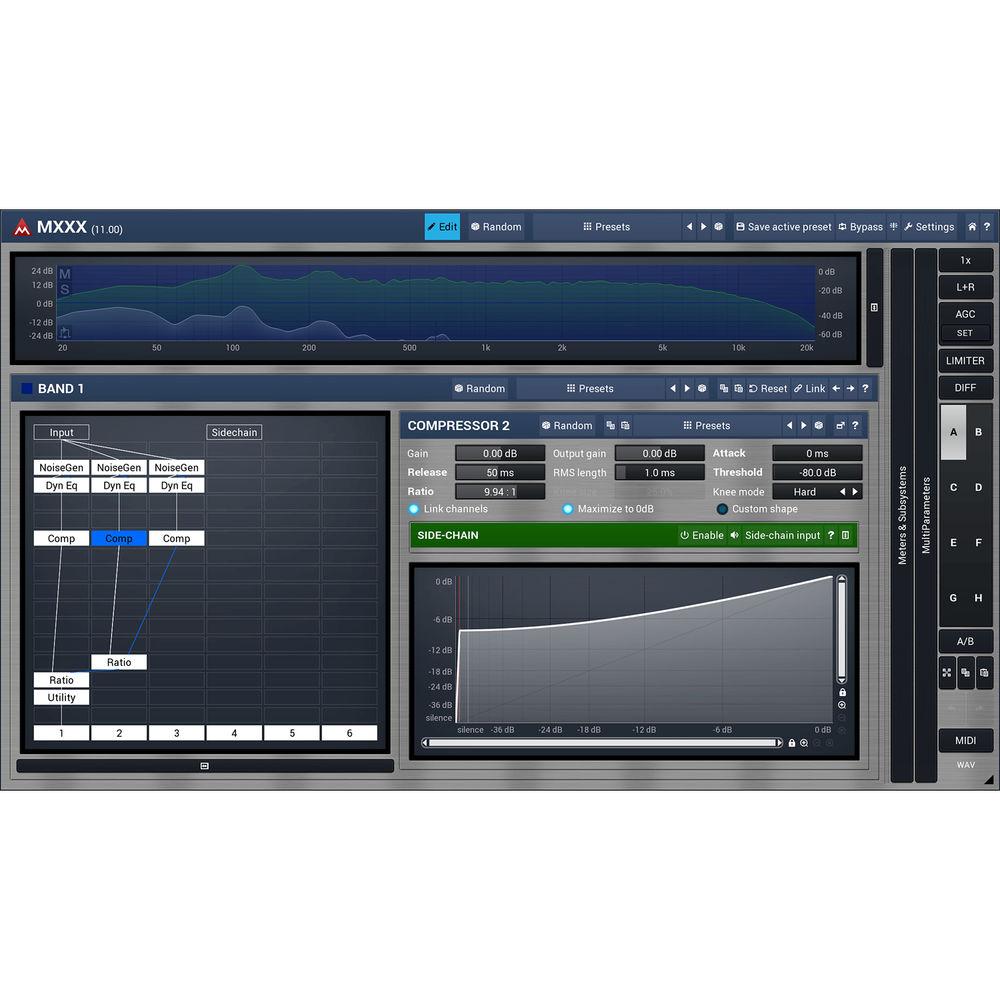
Task: Click the A/B comparison button
Action: [965, 641]
